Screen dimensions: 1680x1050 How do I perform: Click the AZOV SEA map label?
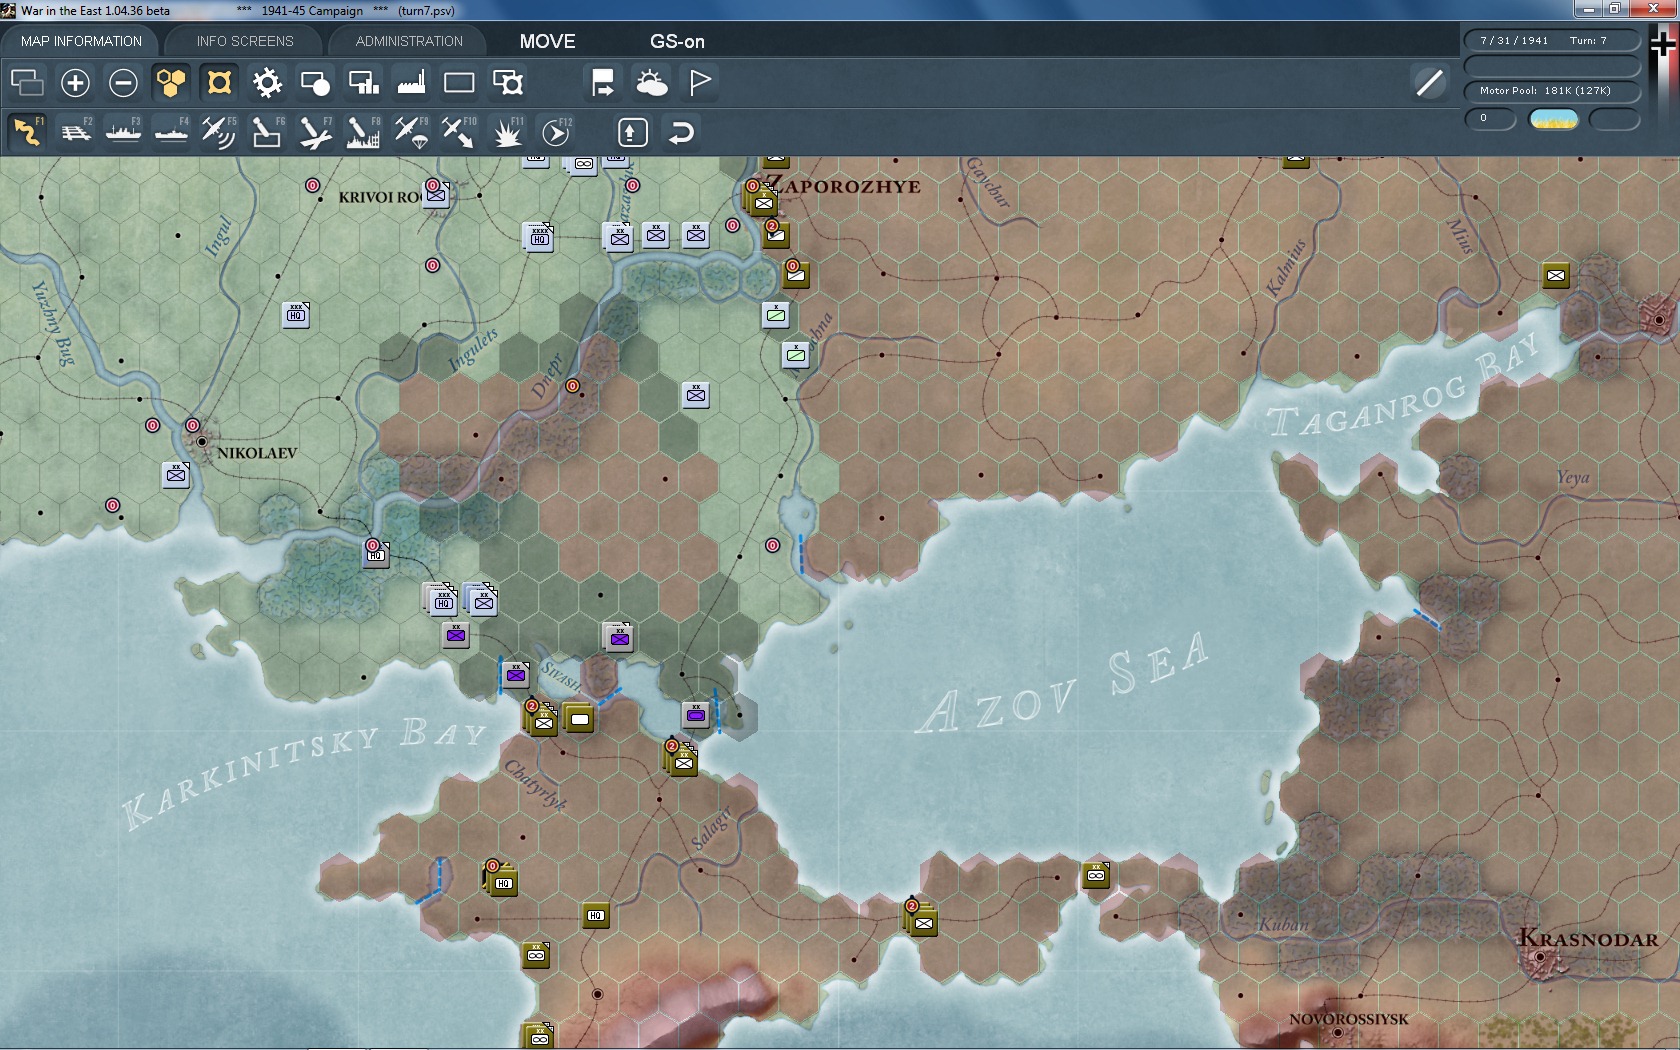click(1064, 685)
